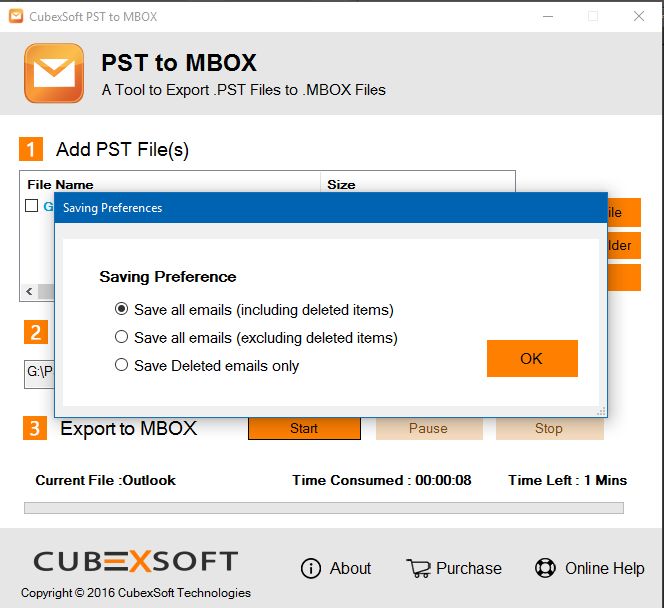Click the Stop button
This screenshot has width=664, height=608.
549,428
